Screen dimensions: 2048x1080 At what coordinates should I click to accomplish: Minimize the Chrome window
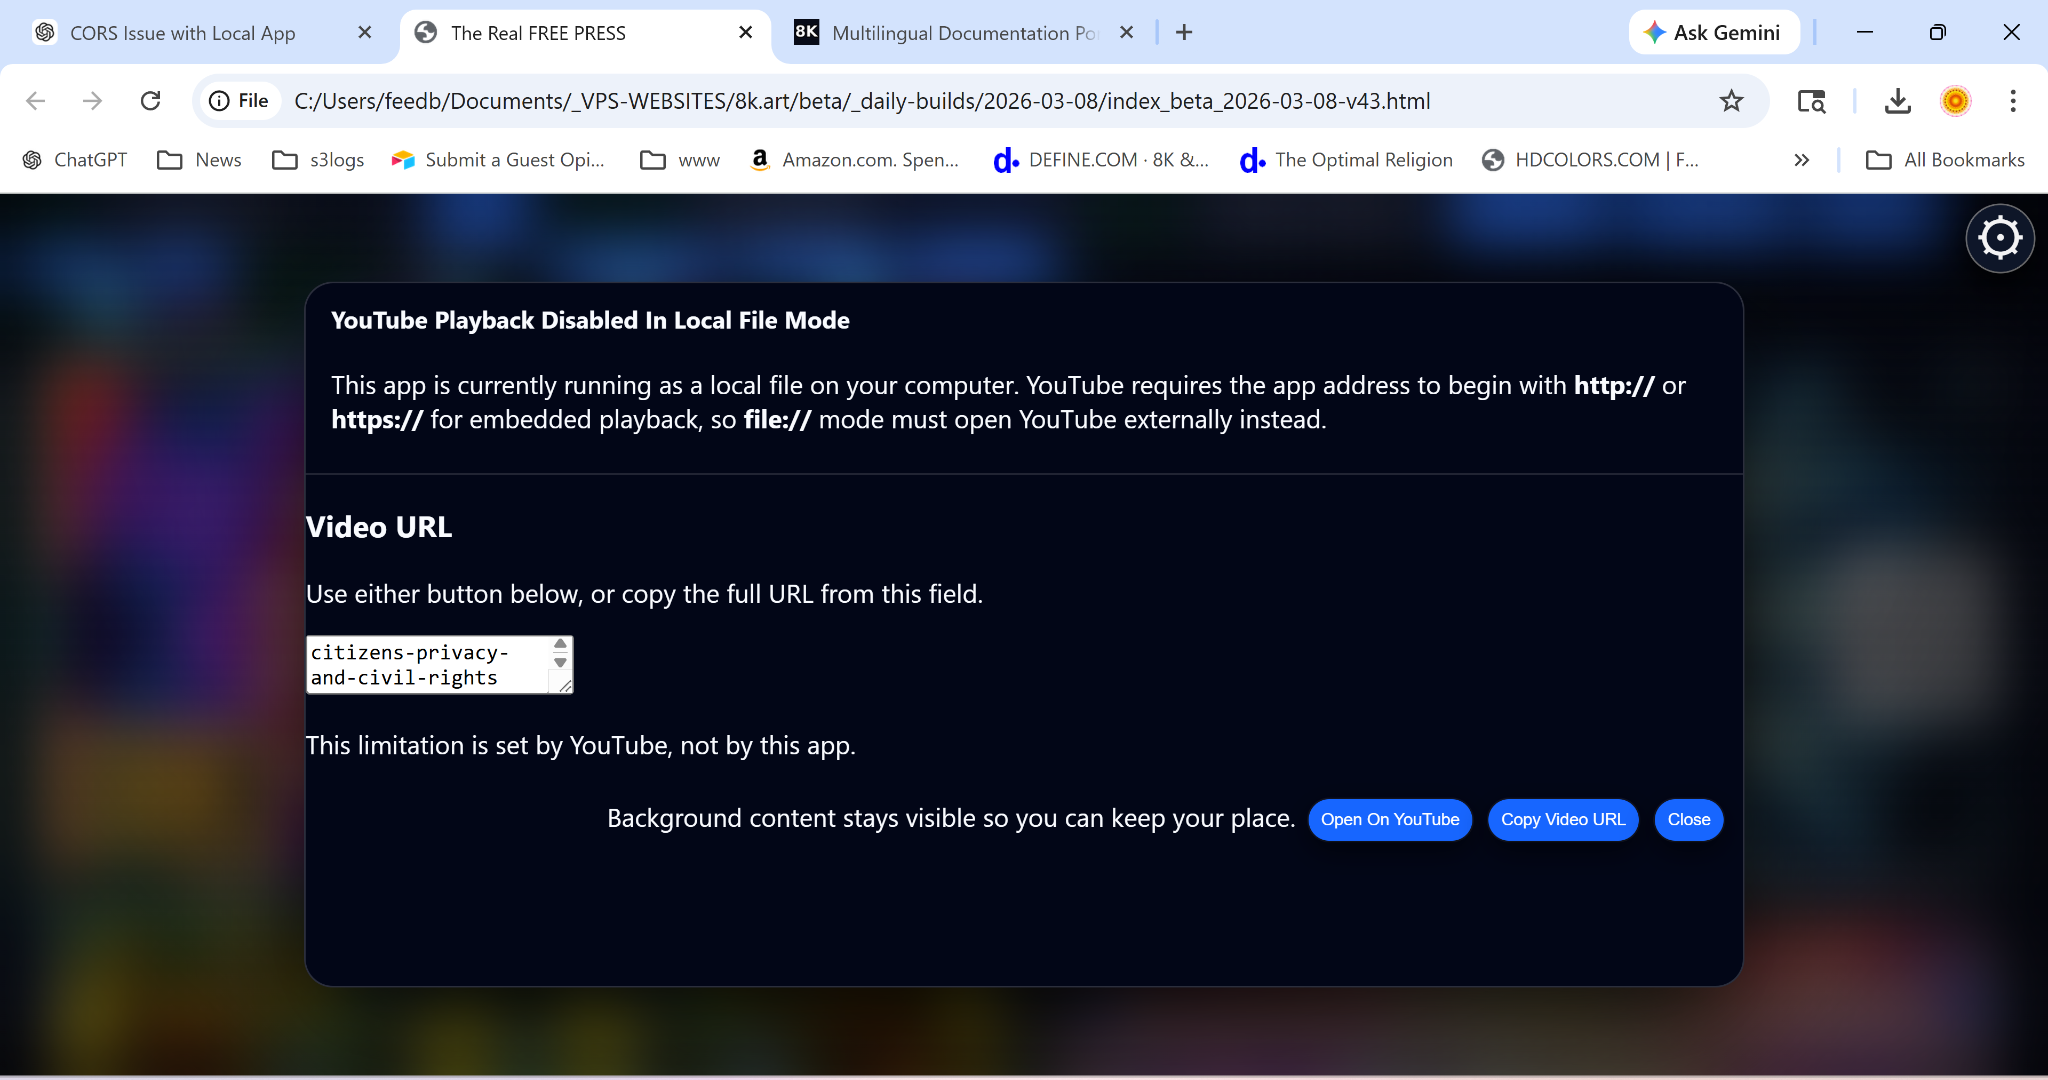(1865, 32)
